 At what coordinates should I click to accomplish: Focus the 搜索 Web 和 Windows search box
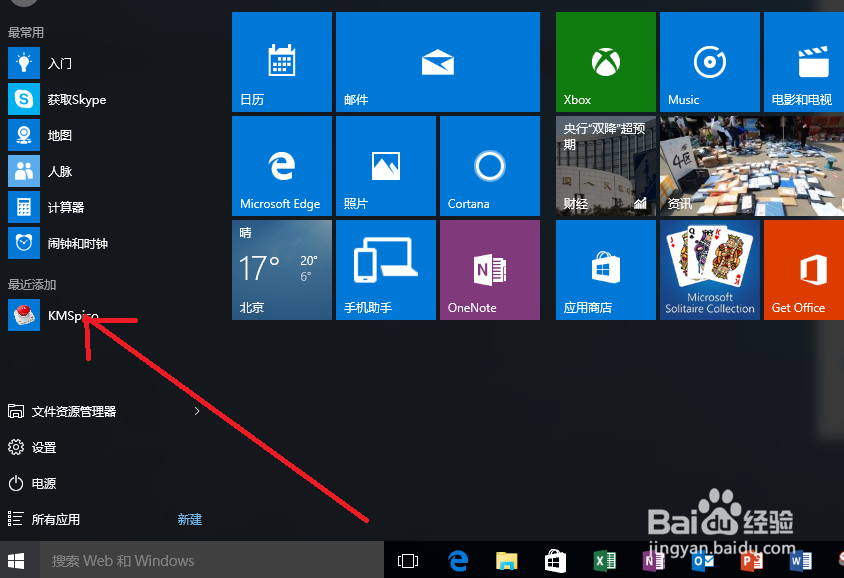(212, 560)
